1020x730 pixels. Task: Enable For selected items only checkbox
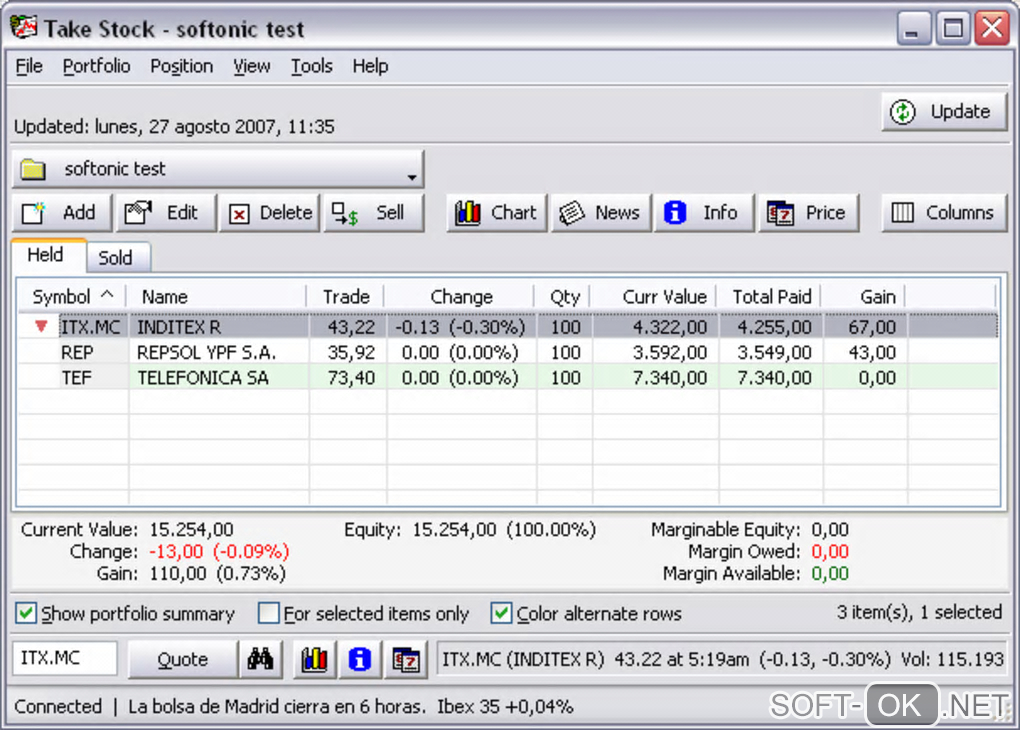[268, 613]
